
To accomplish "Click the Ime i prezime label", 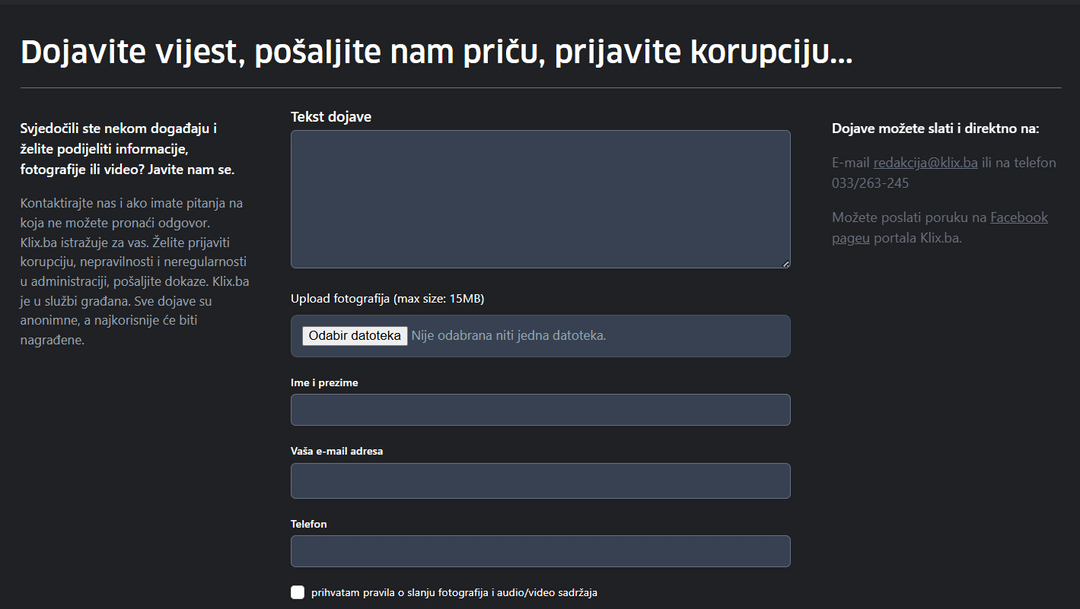I will (x=324, y=382).
